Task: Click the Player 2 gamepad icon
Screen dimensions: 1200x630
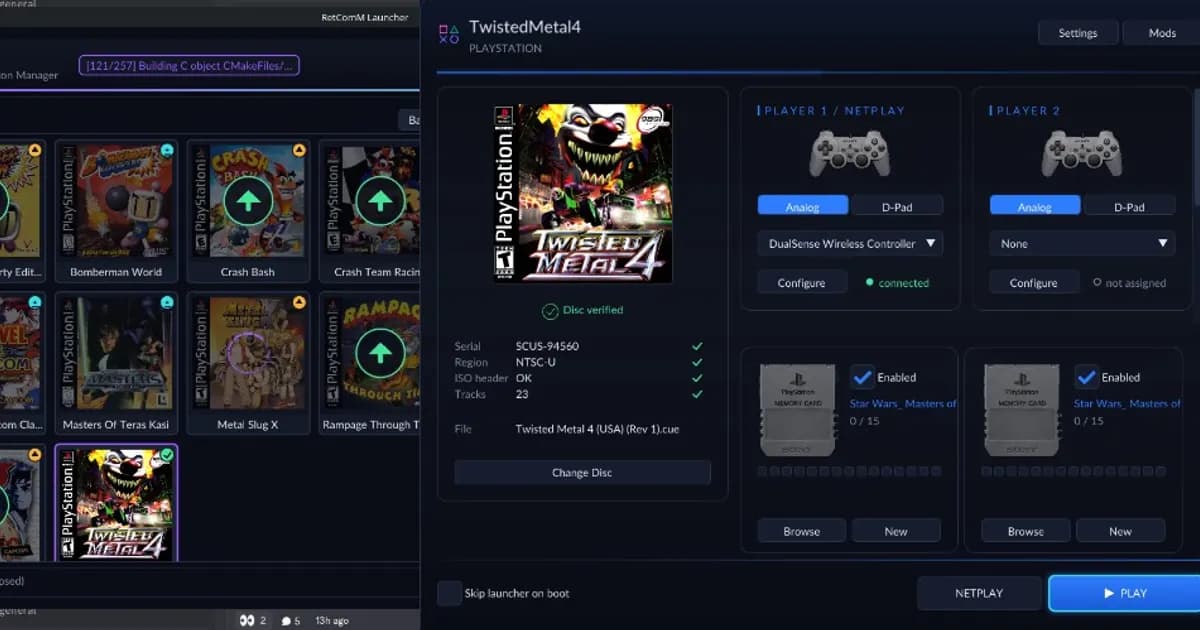Action: tap(1081, 153)
